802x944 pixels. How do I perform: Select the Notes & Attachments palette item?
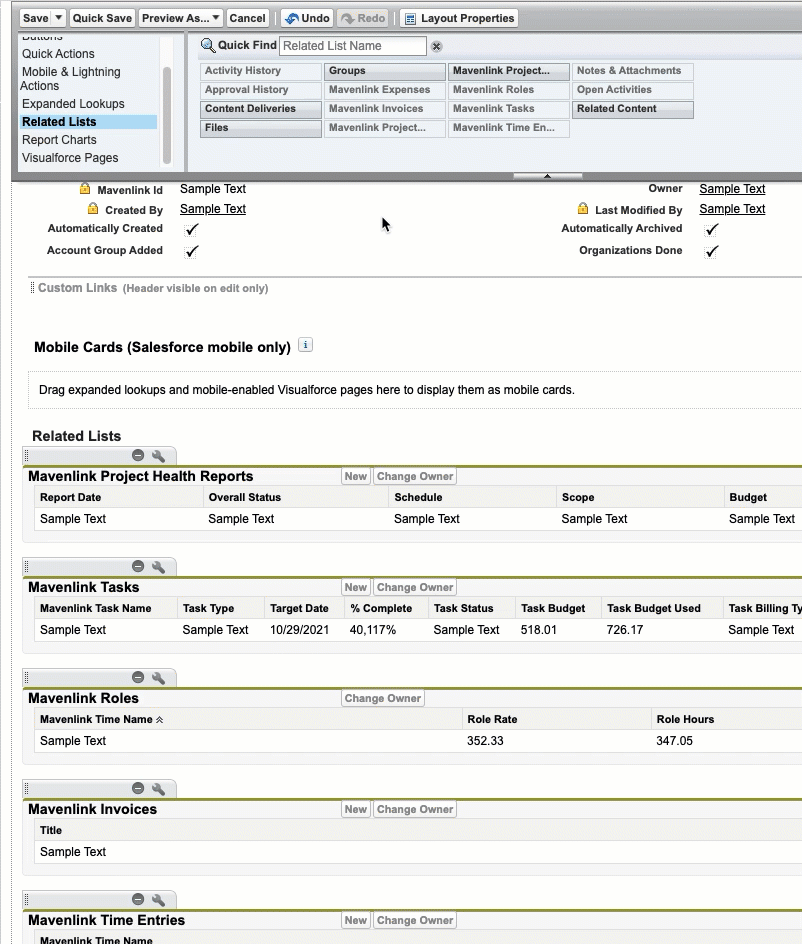(633, 71)
